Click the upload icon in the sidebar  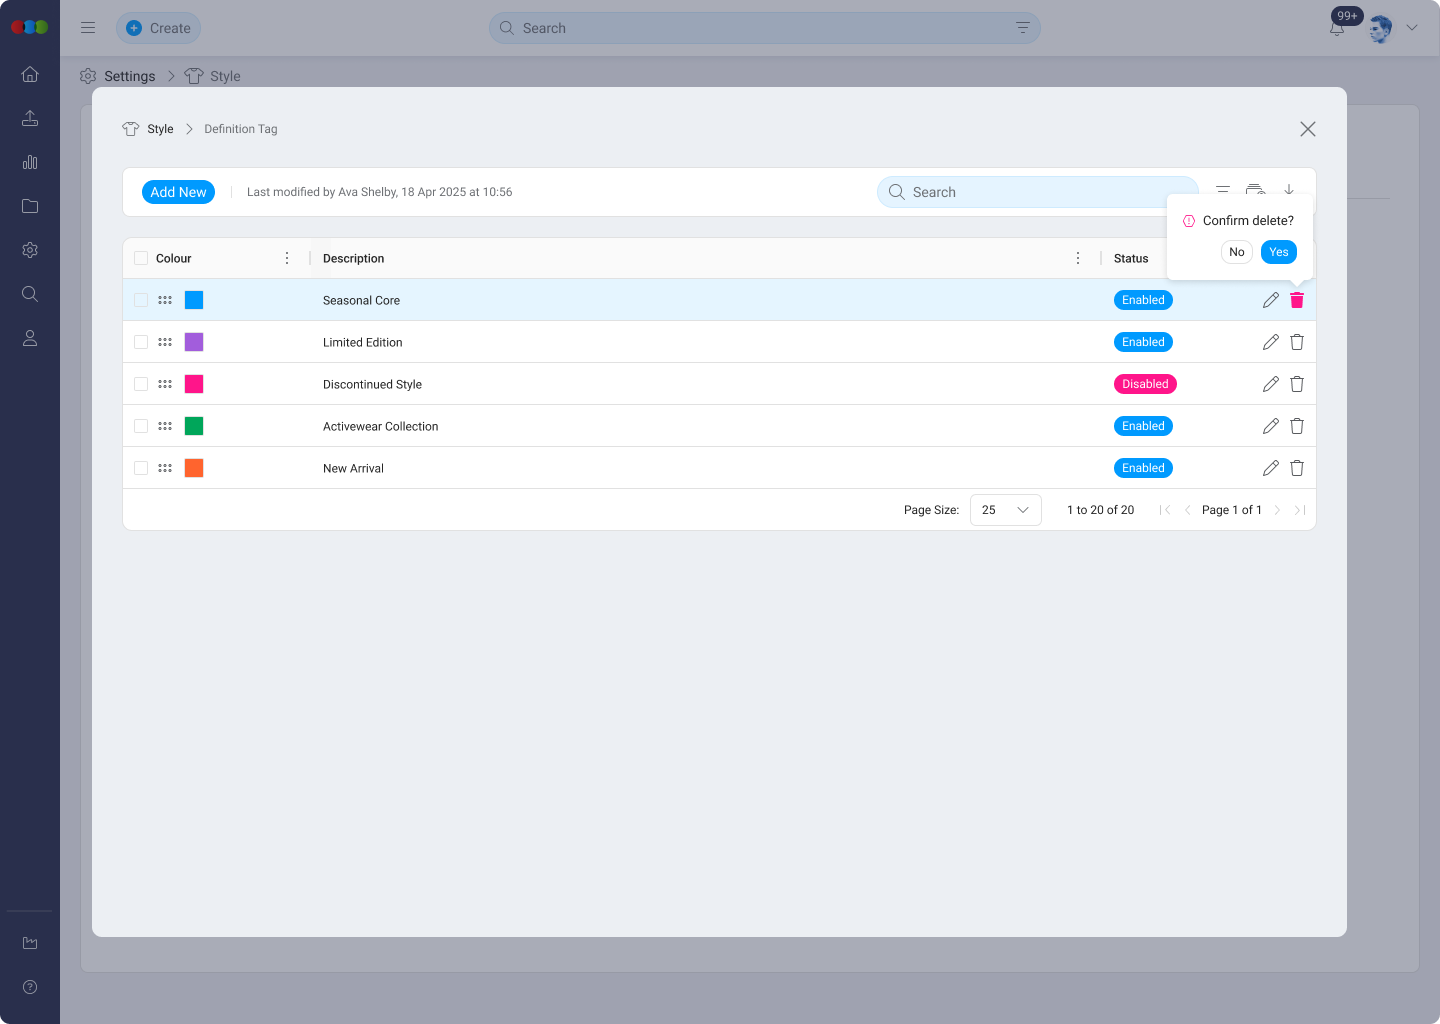[30, 118]
